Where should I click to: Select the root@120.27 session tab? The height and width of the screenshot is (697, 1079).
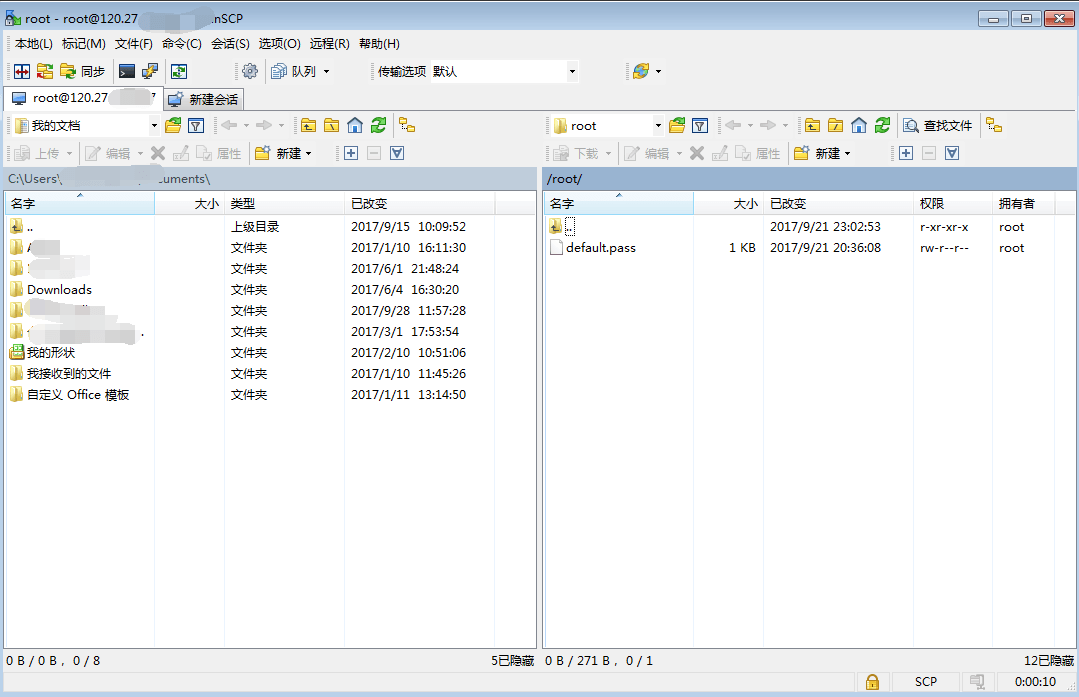(83, 98)
